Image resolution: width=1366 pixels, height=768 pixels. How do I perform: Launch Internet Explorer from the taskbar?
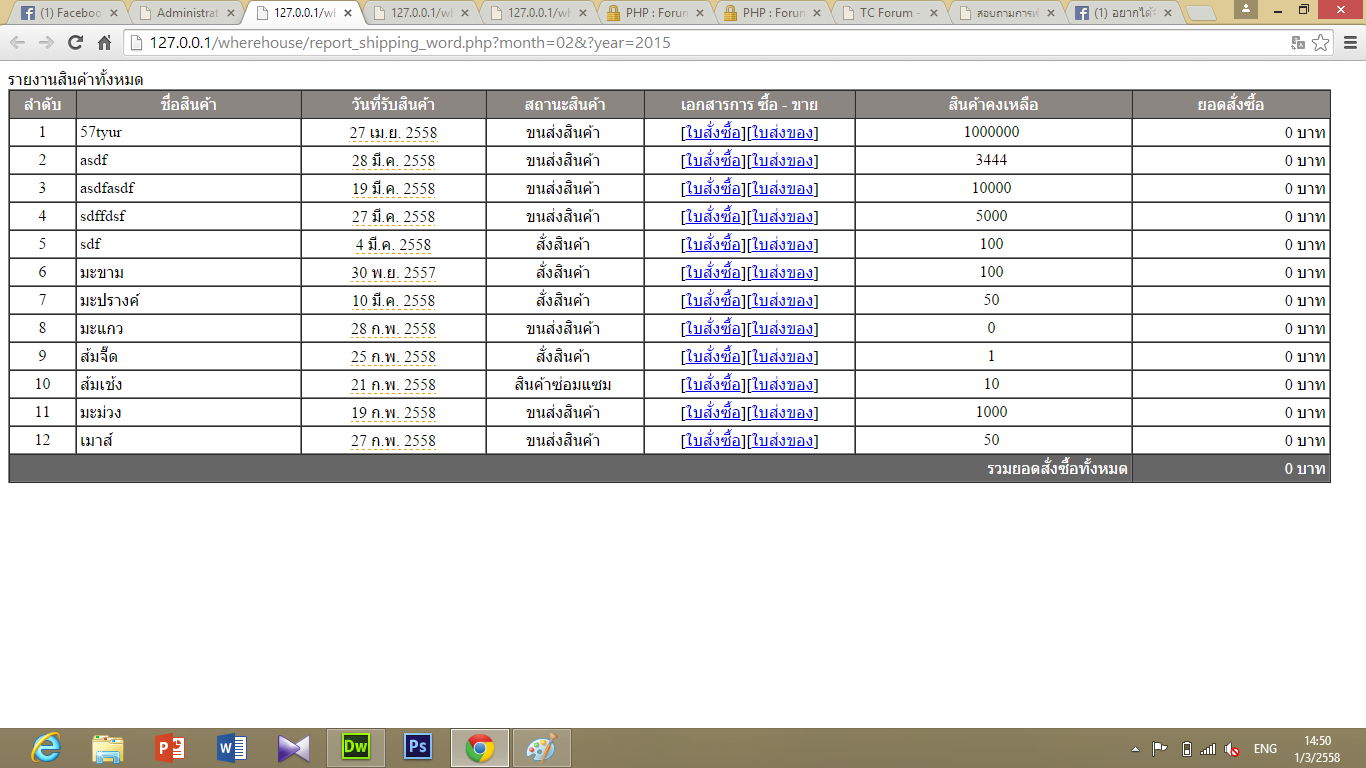45,748
